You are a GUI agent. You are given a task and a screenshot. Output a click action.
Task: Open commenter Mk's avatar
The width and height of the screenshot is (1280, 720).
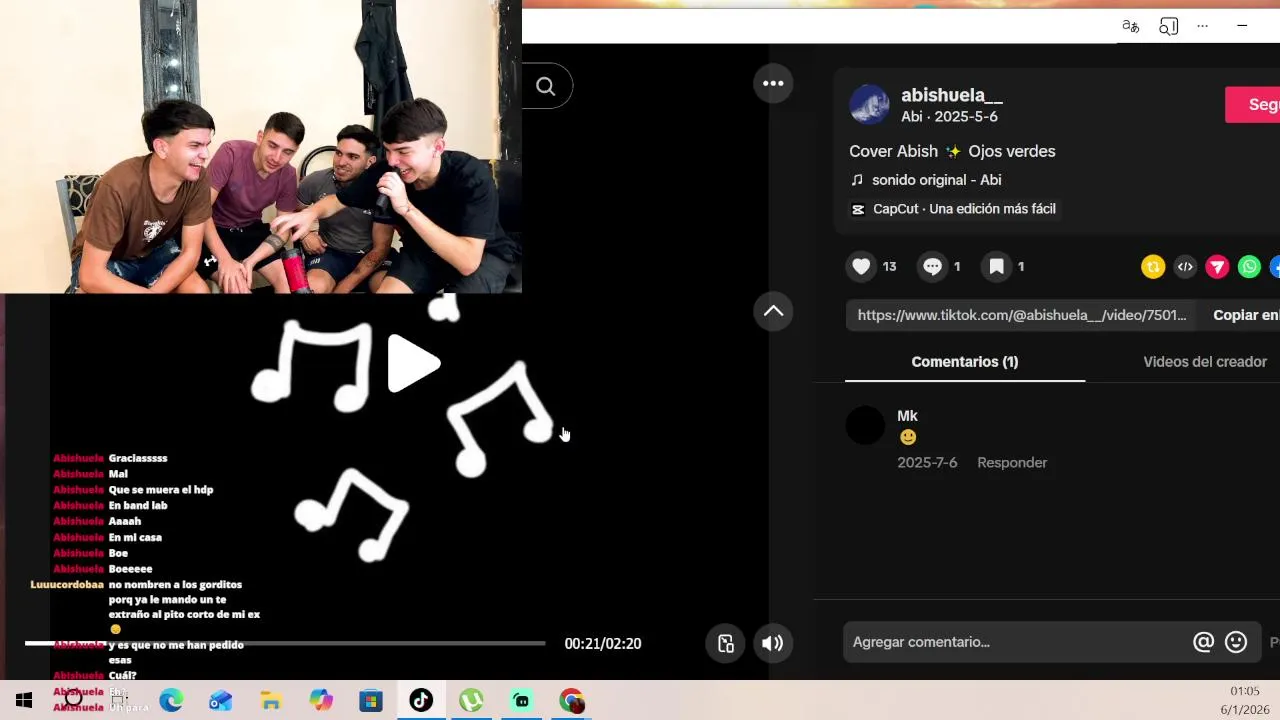[x=865, y=426]
